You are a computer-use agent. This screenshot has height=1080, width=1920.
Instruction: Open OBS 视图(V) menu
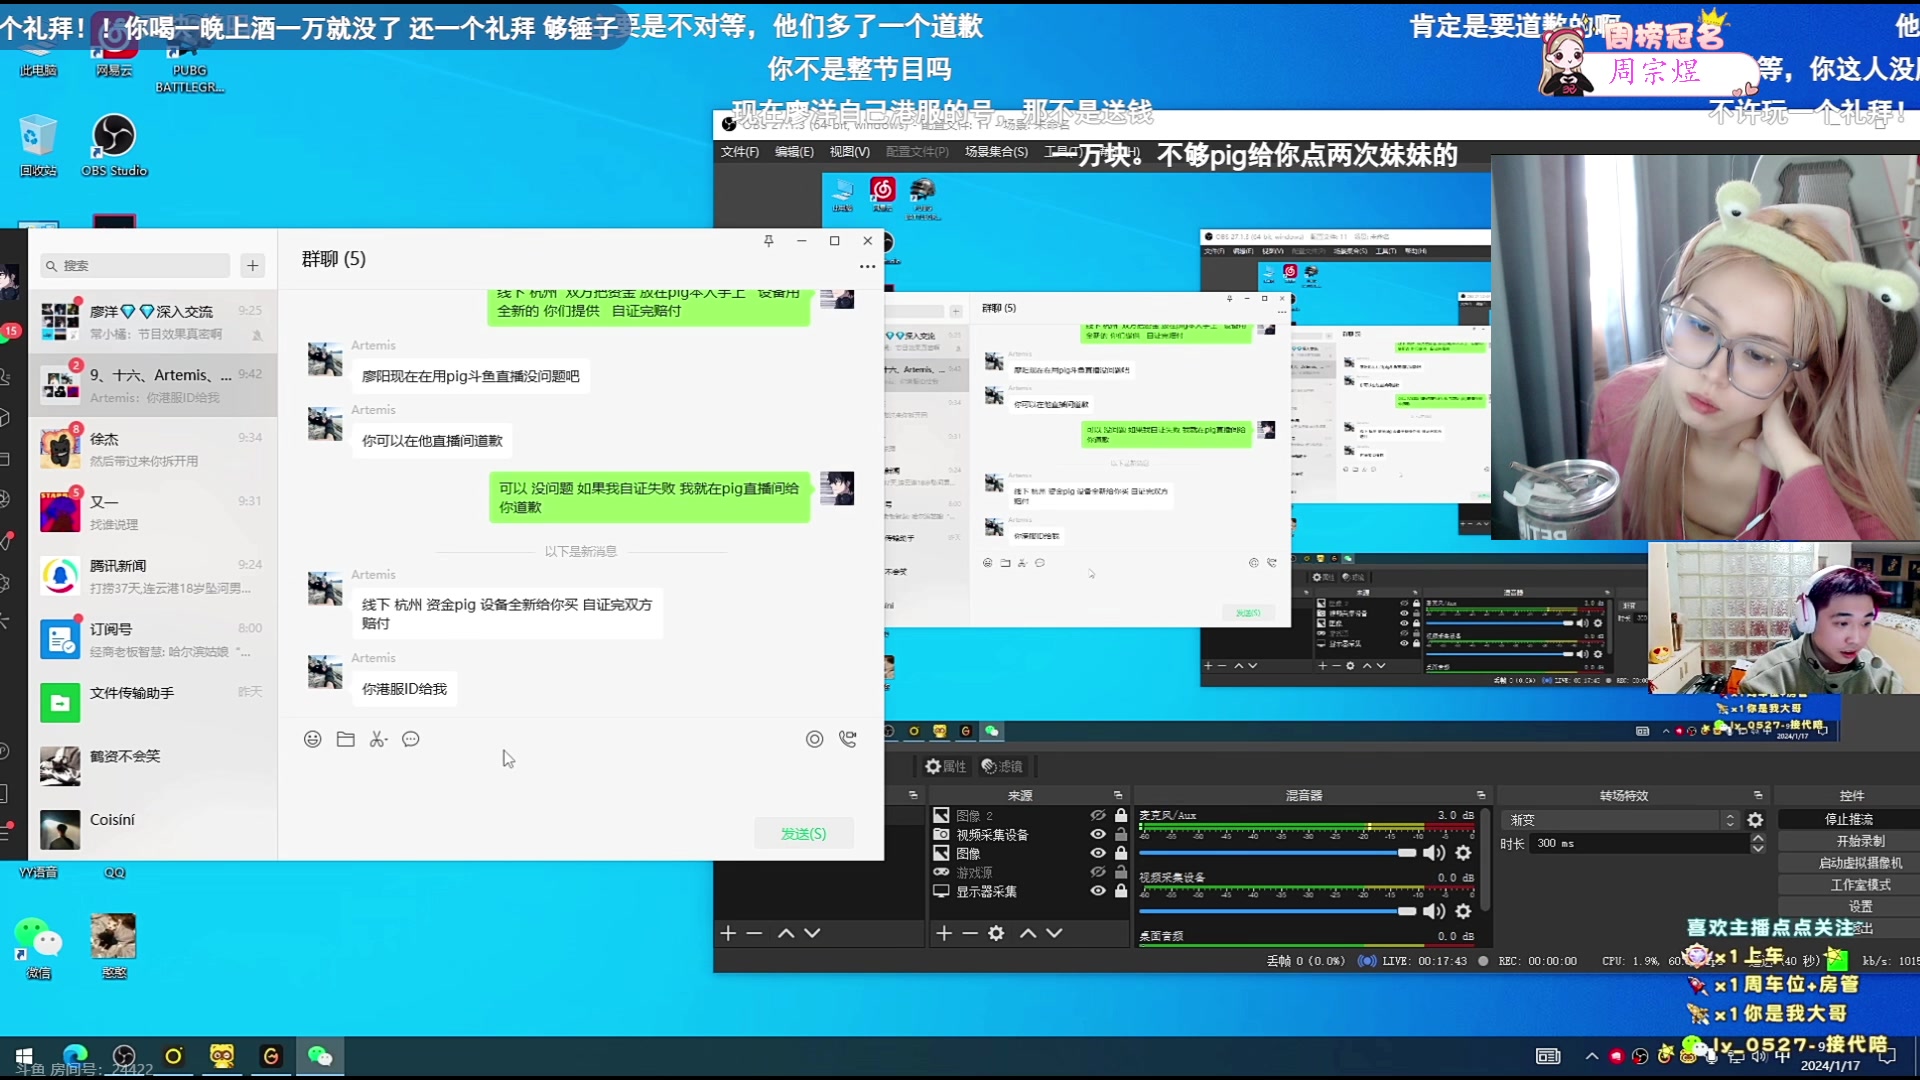click(849, 152)
